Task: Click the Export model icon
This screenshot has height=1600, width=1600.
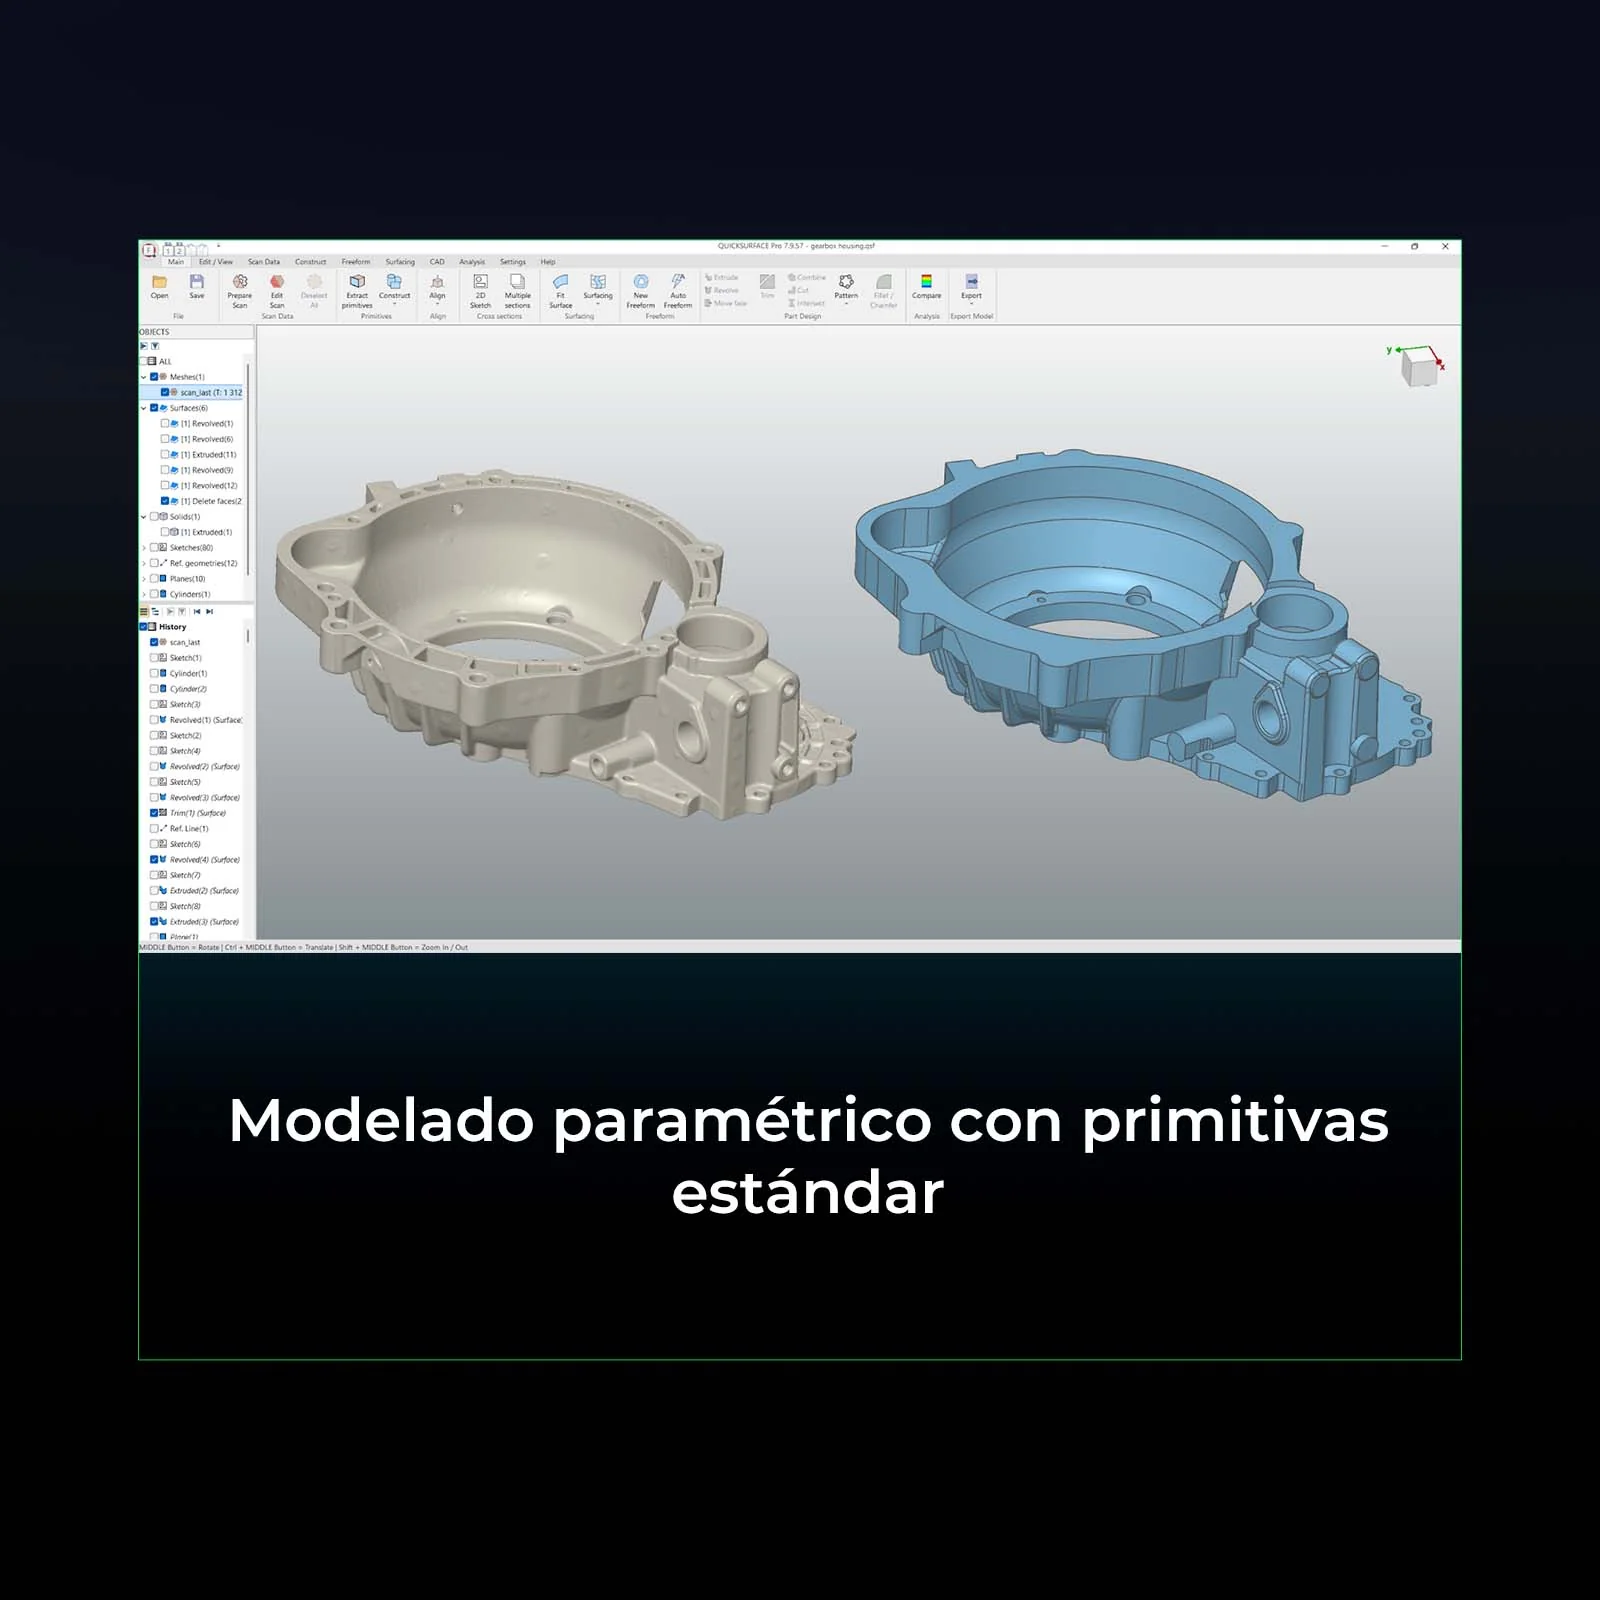Action: [971, 282]
